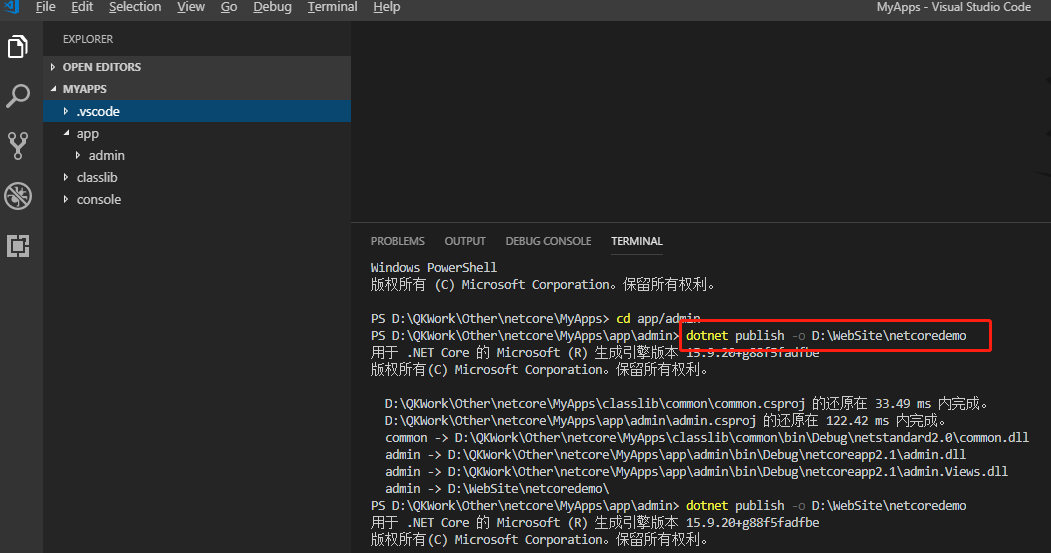Open the Go menu

coord(229,7)
